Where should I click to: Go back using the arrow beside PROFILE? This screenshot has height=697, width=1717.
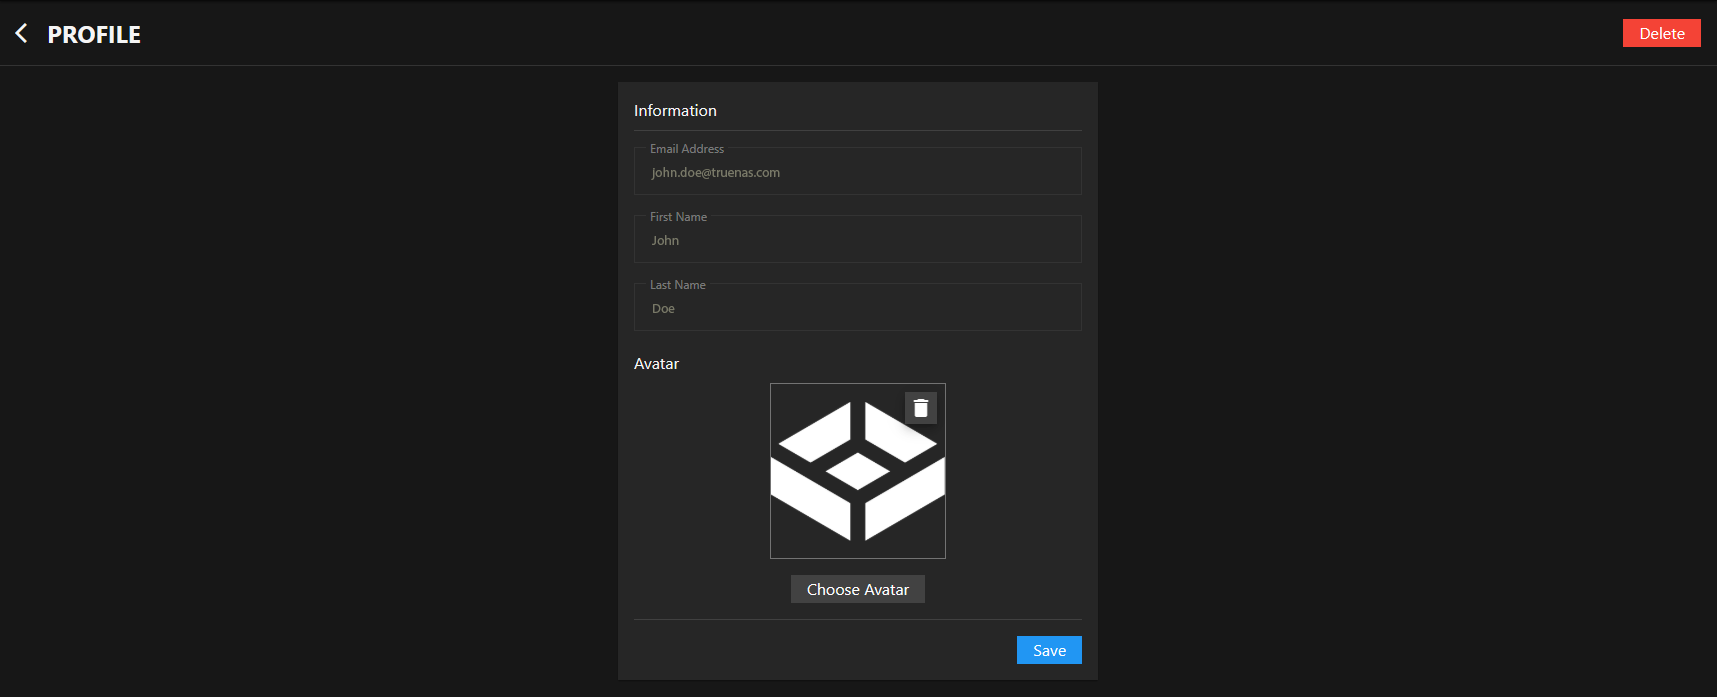point(21,34)
